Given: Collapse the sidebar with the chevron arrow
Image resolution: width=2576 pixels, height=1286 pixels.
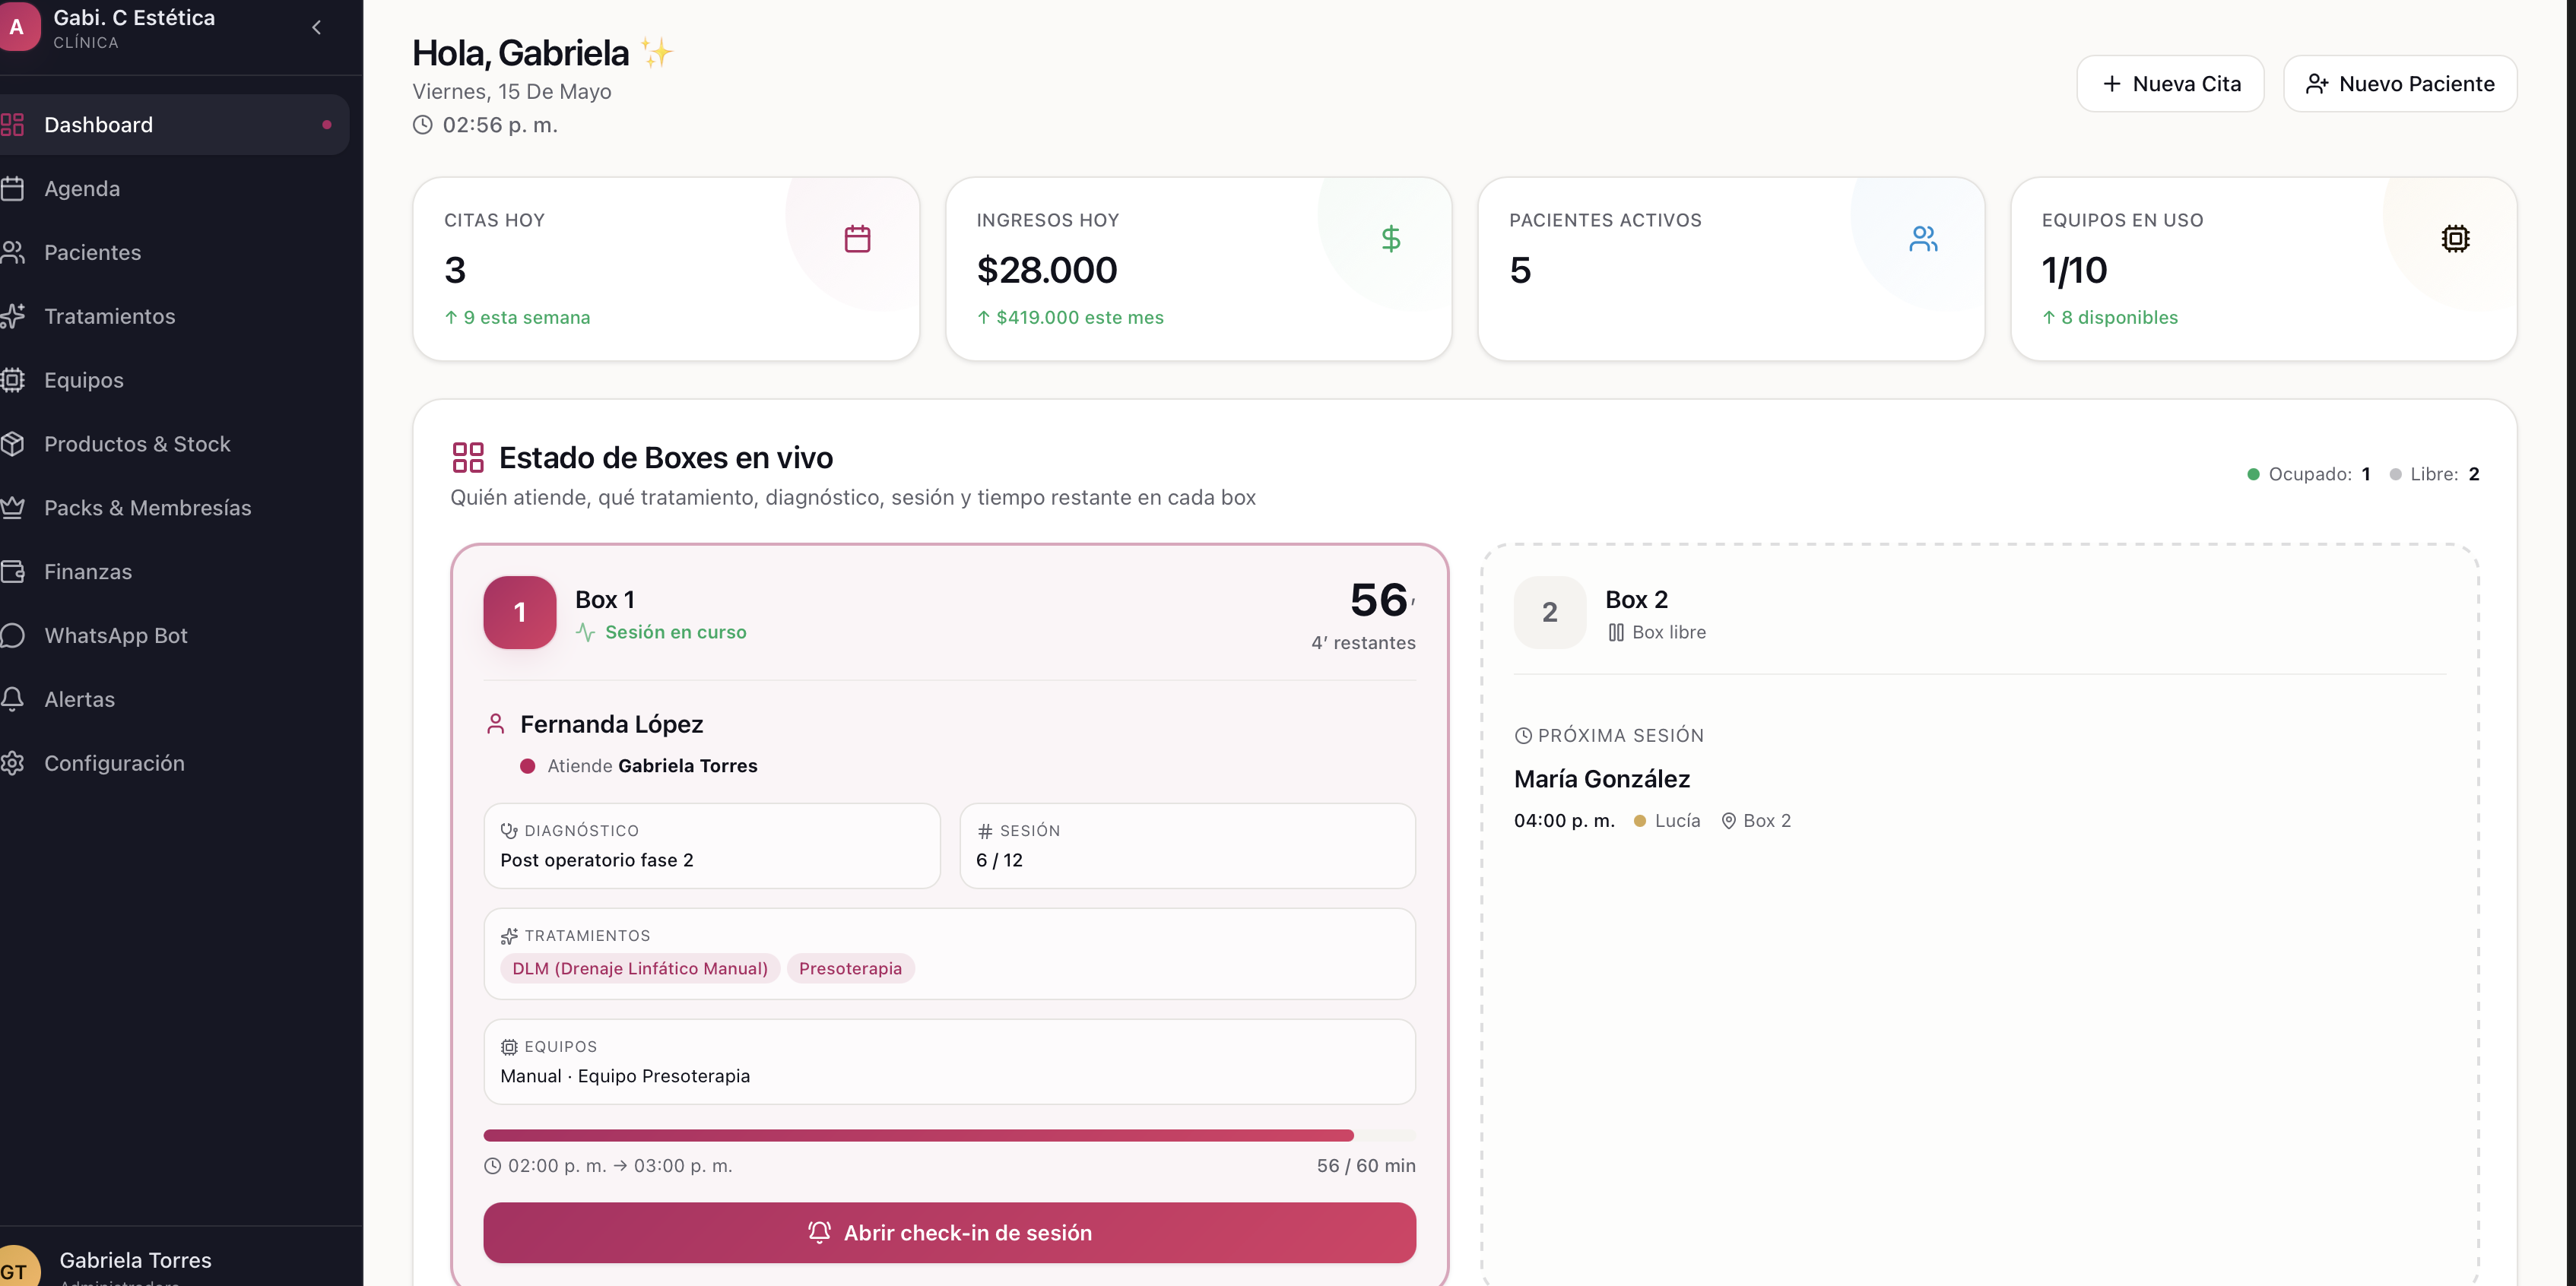Looking at the screenshot, I should click(316, 28).
